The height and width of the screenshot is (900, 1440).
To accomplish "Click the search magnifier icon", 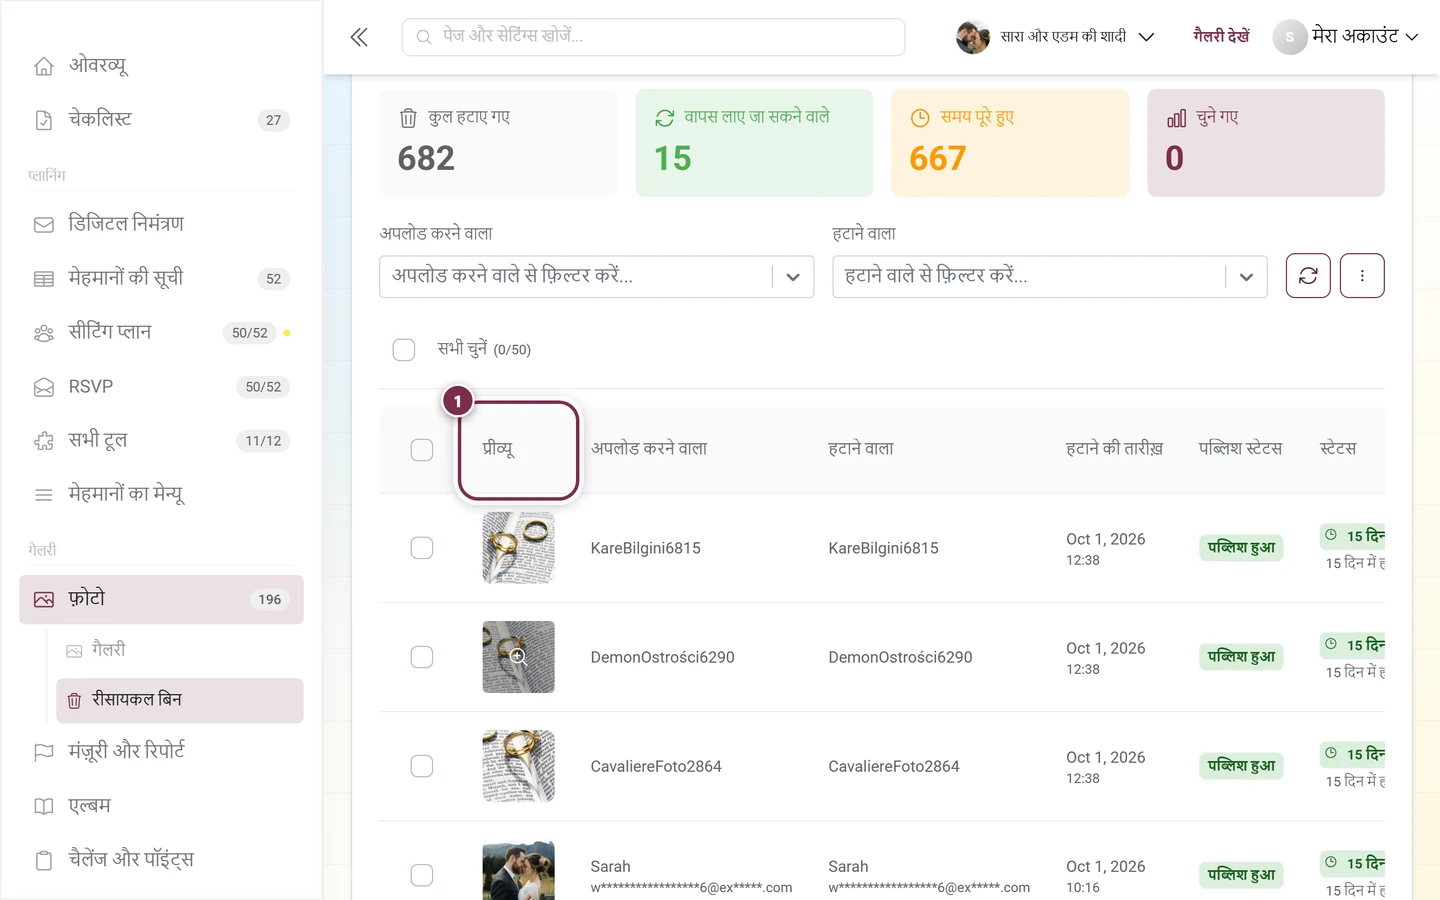I will (424, 37).
